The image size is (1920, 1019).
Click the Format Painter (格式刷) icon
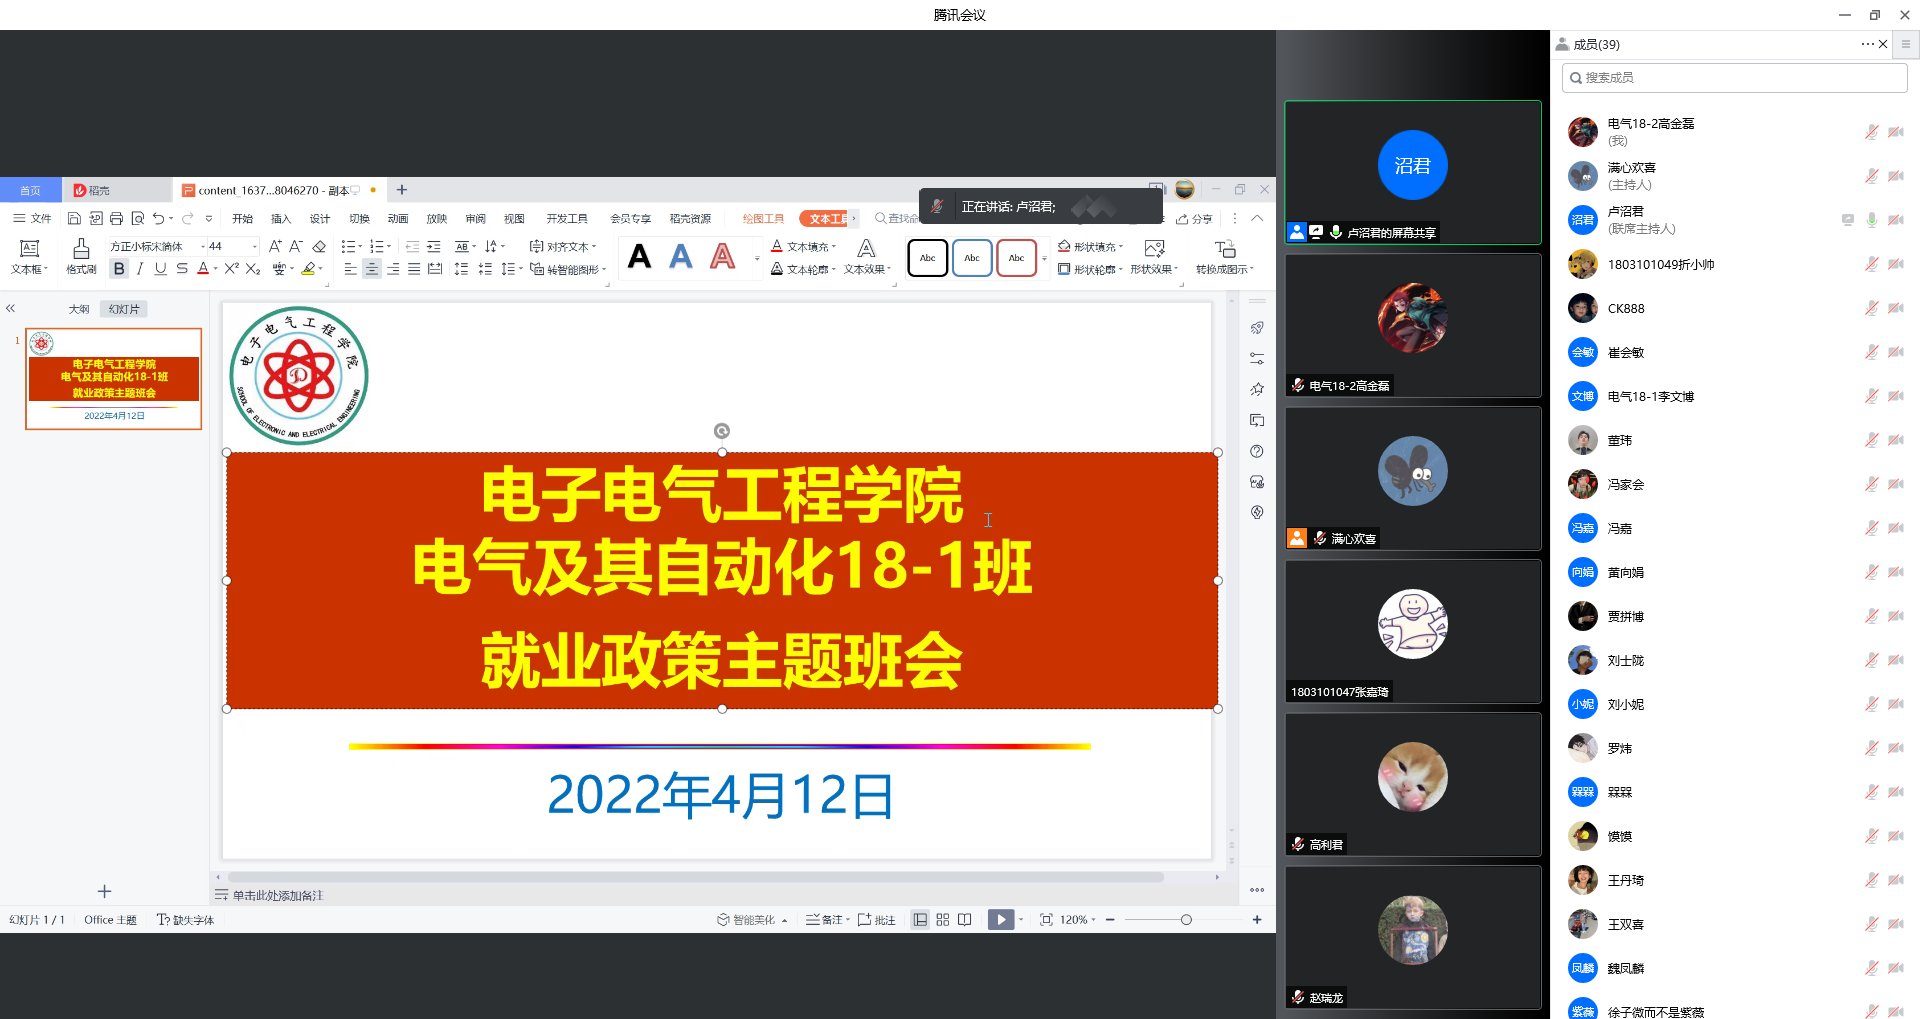(81, 255)
